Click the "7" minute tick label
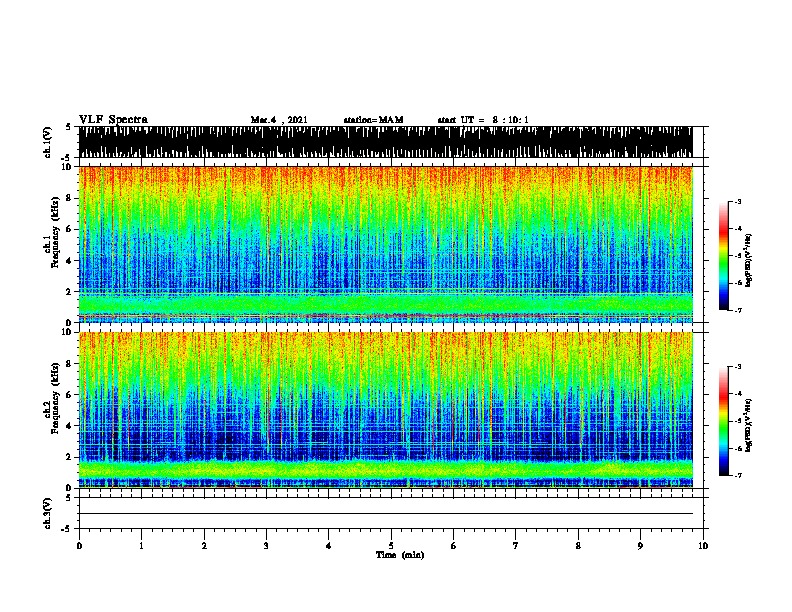Image resolution: width=792 pixels, height=612 pixels. click(516, 546)
